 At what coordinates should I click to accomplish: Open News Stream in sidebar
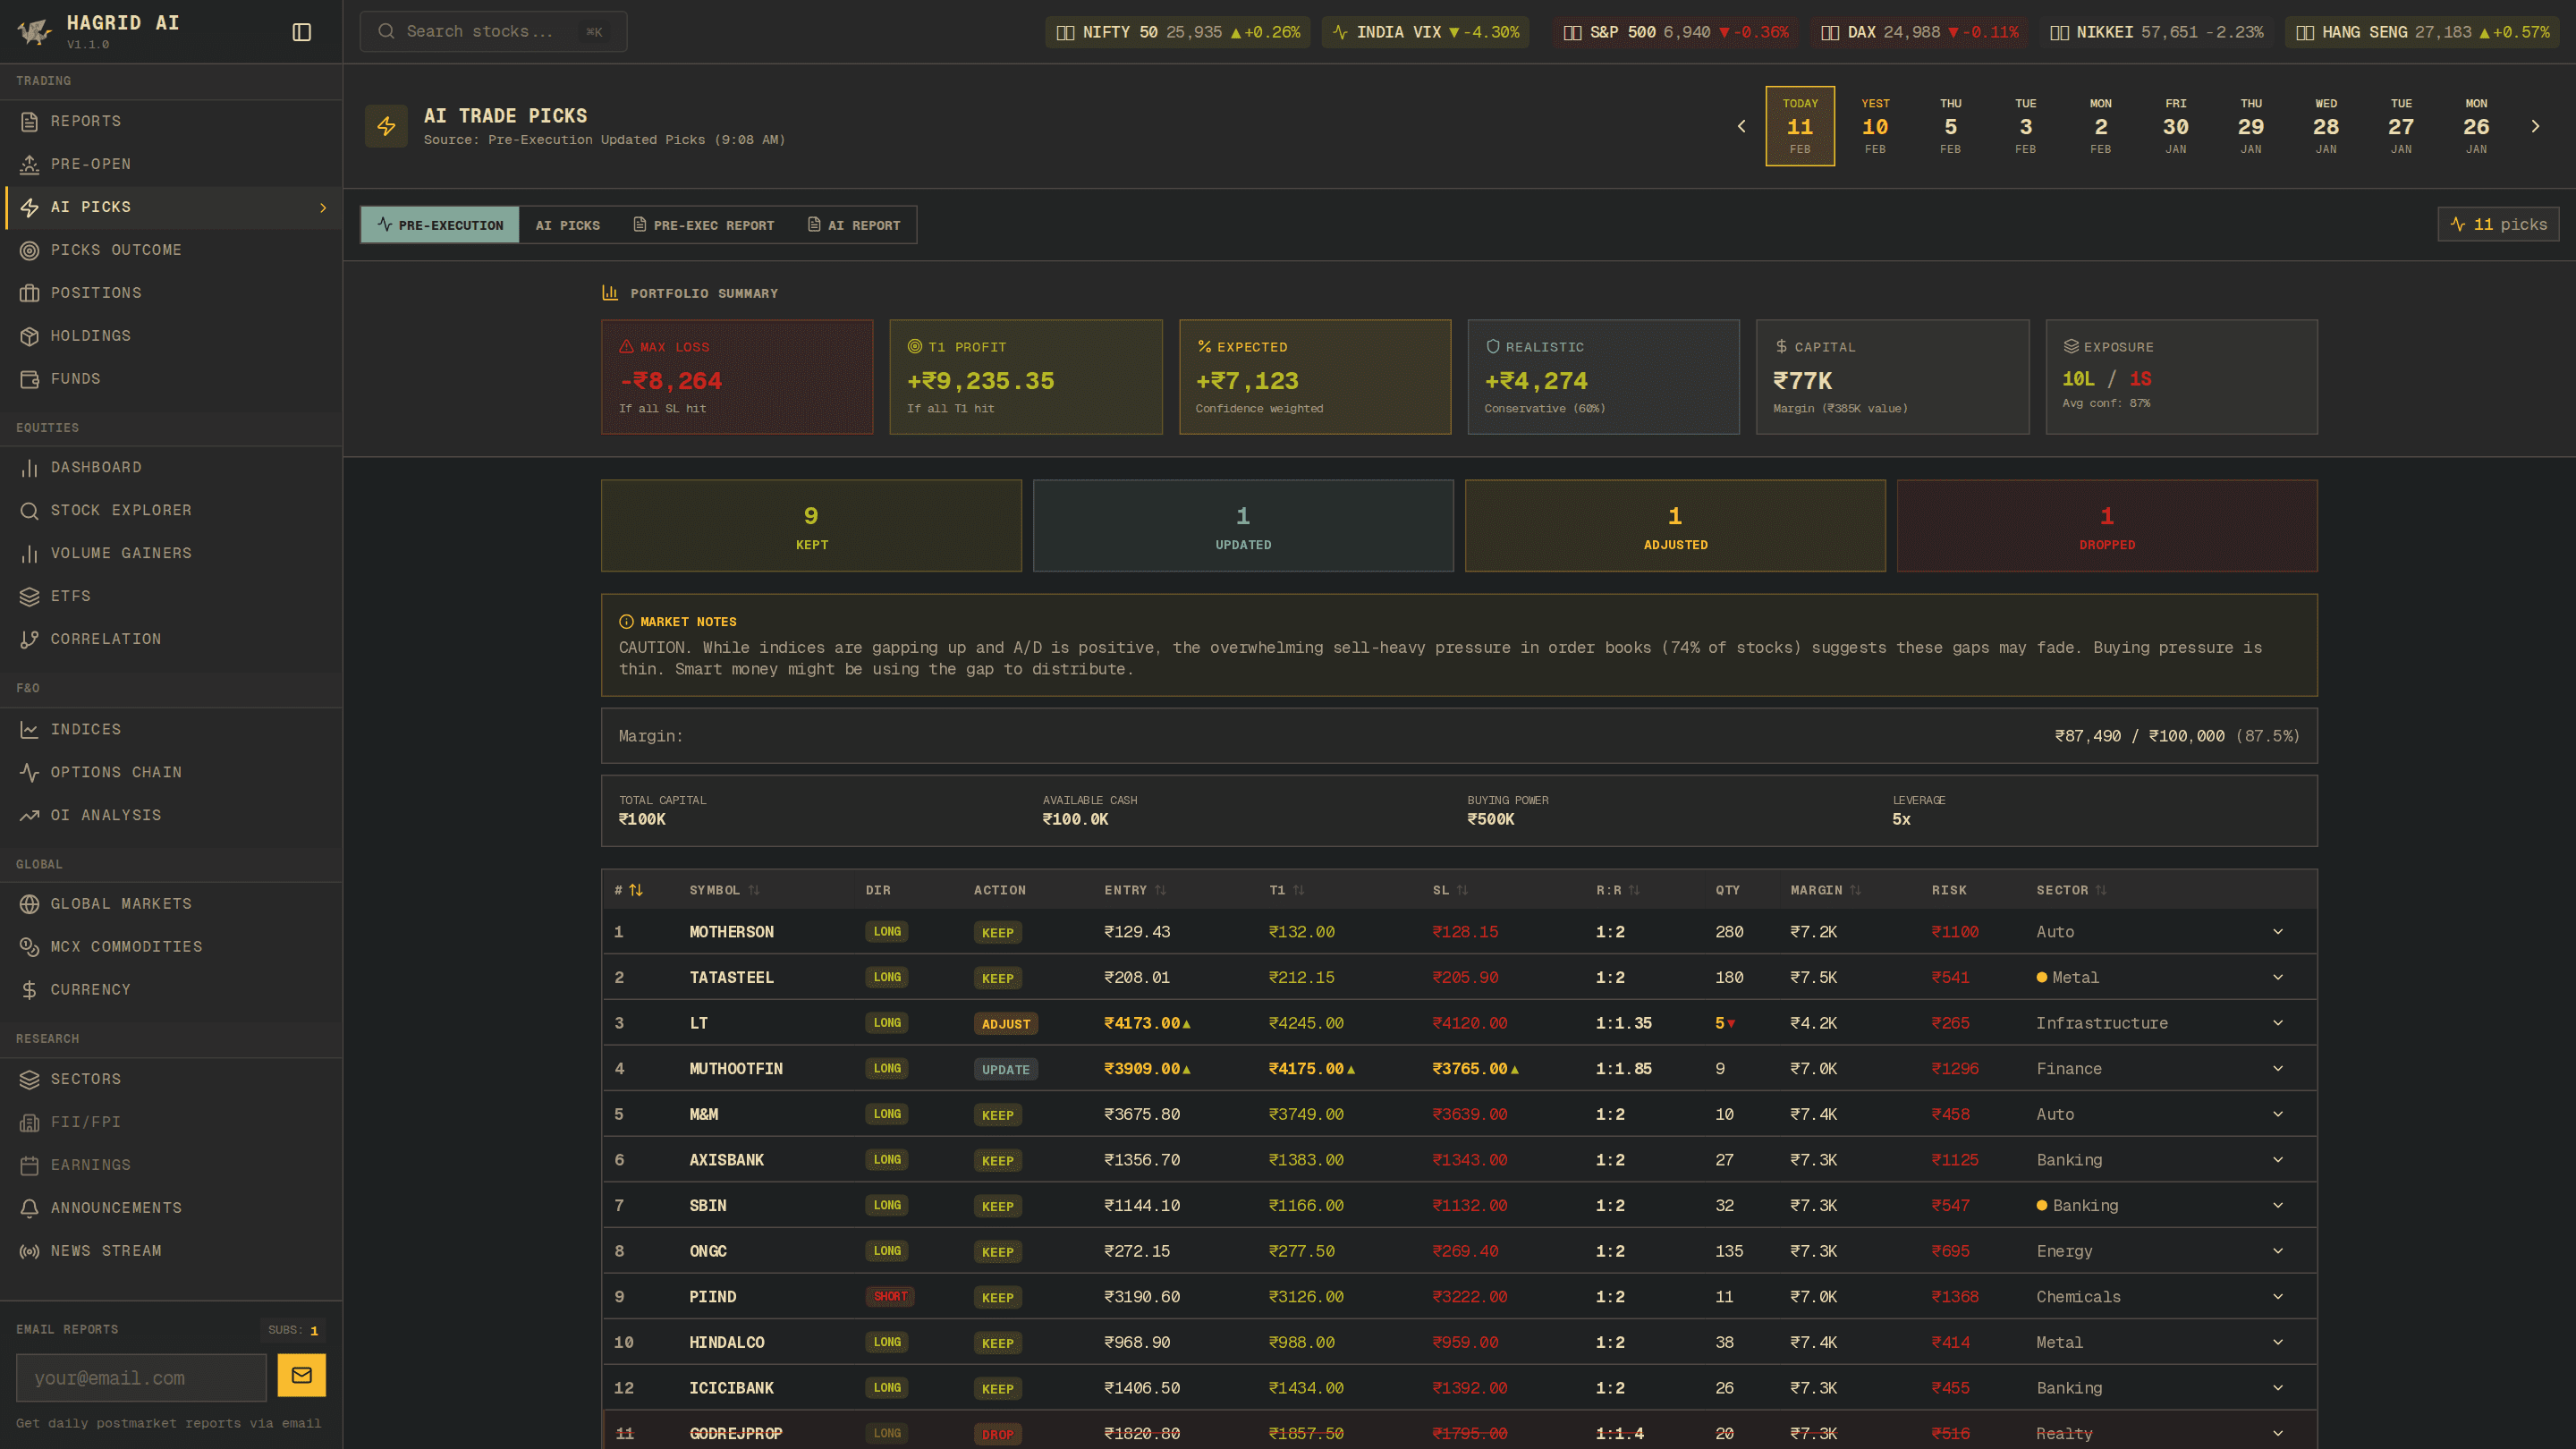pos(106,1251)
